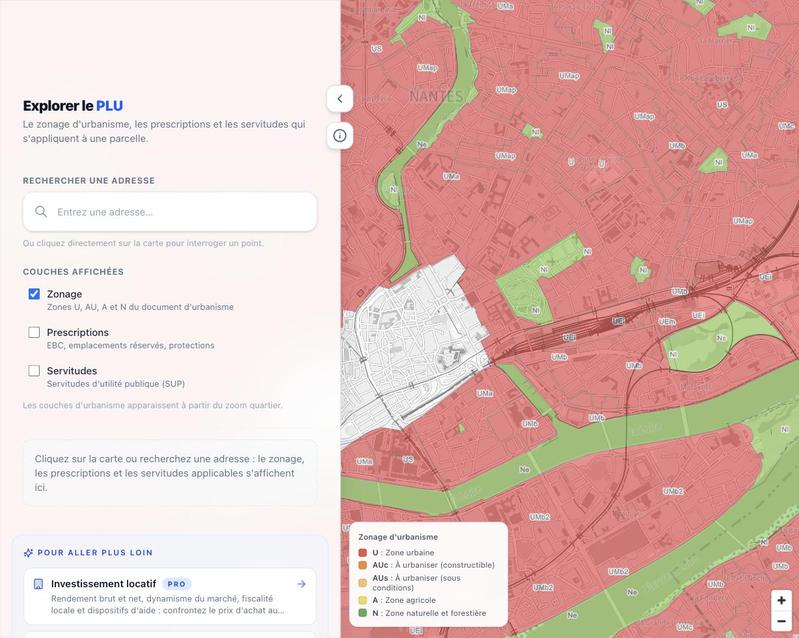Open Investissement locatif via its arrow
799x638 pixels.
click(x=302, y=584)
